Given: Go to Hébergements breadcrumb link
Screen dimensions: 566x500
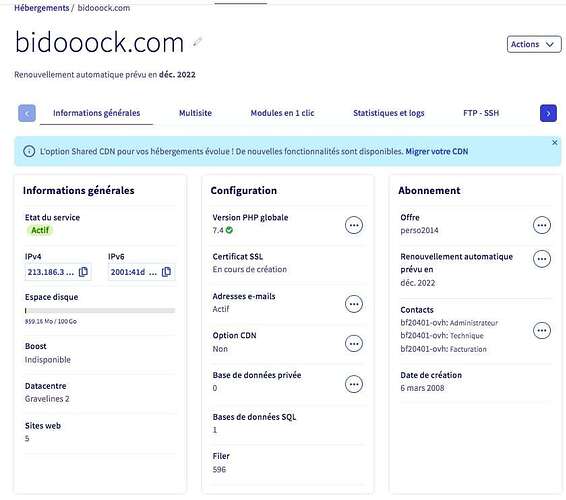Looking at the screenshot, I should [x=42, y=8].
